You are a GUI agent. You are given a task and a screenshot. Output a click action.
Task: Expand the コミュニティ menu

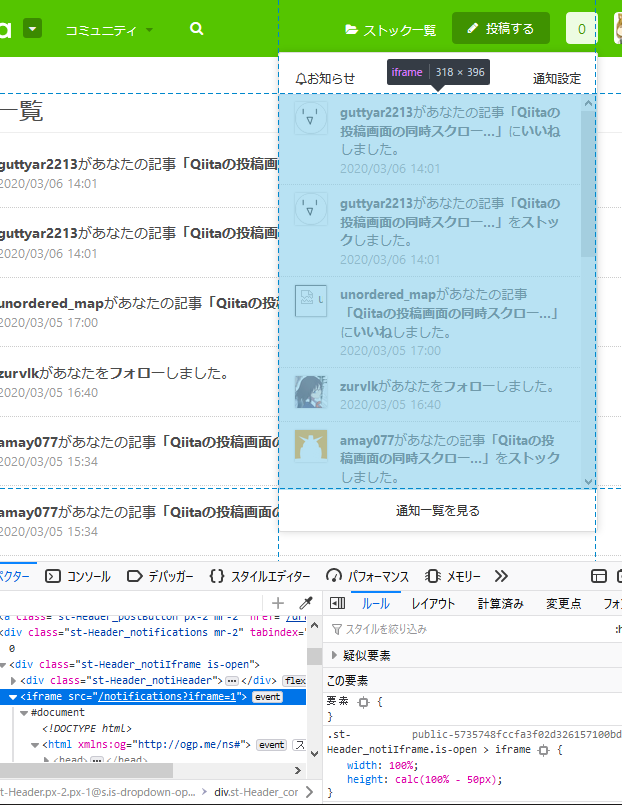pos(109,30)
